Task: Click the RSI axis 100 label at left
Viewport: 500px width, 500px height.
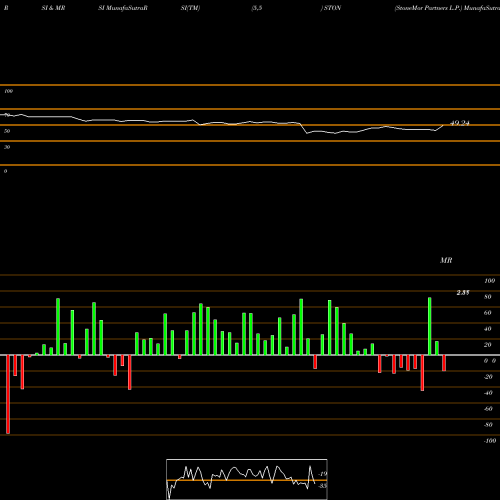Action: [8, 91]
